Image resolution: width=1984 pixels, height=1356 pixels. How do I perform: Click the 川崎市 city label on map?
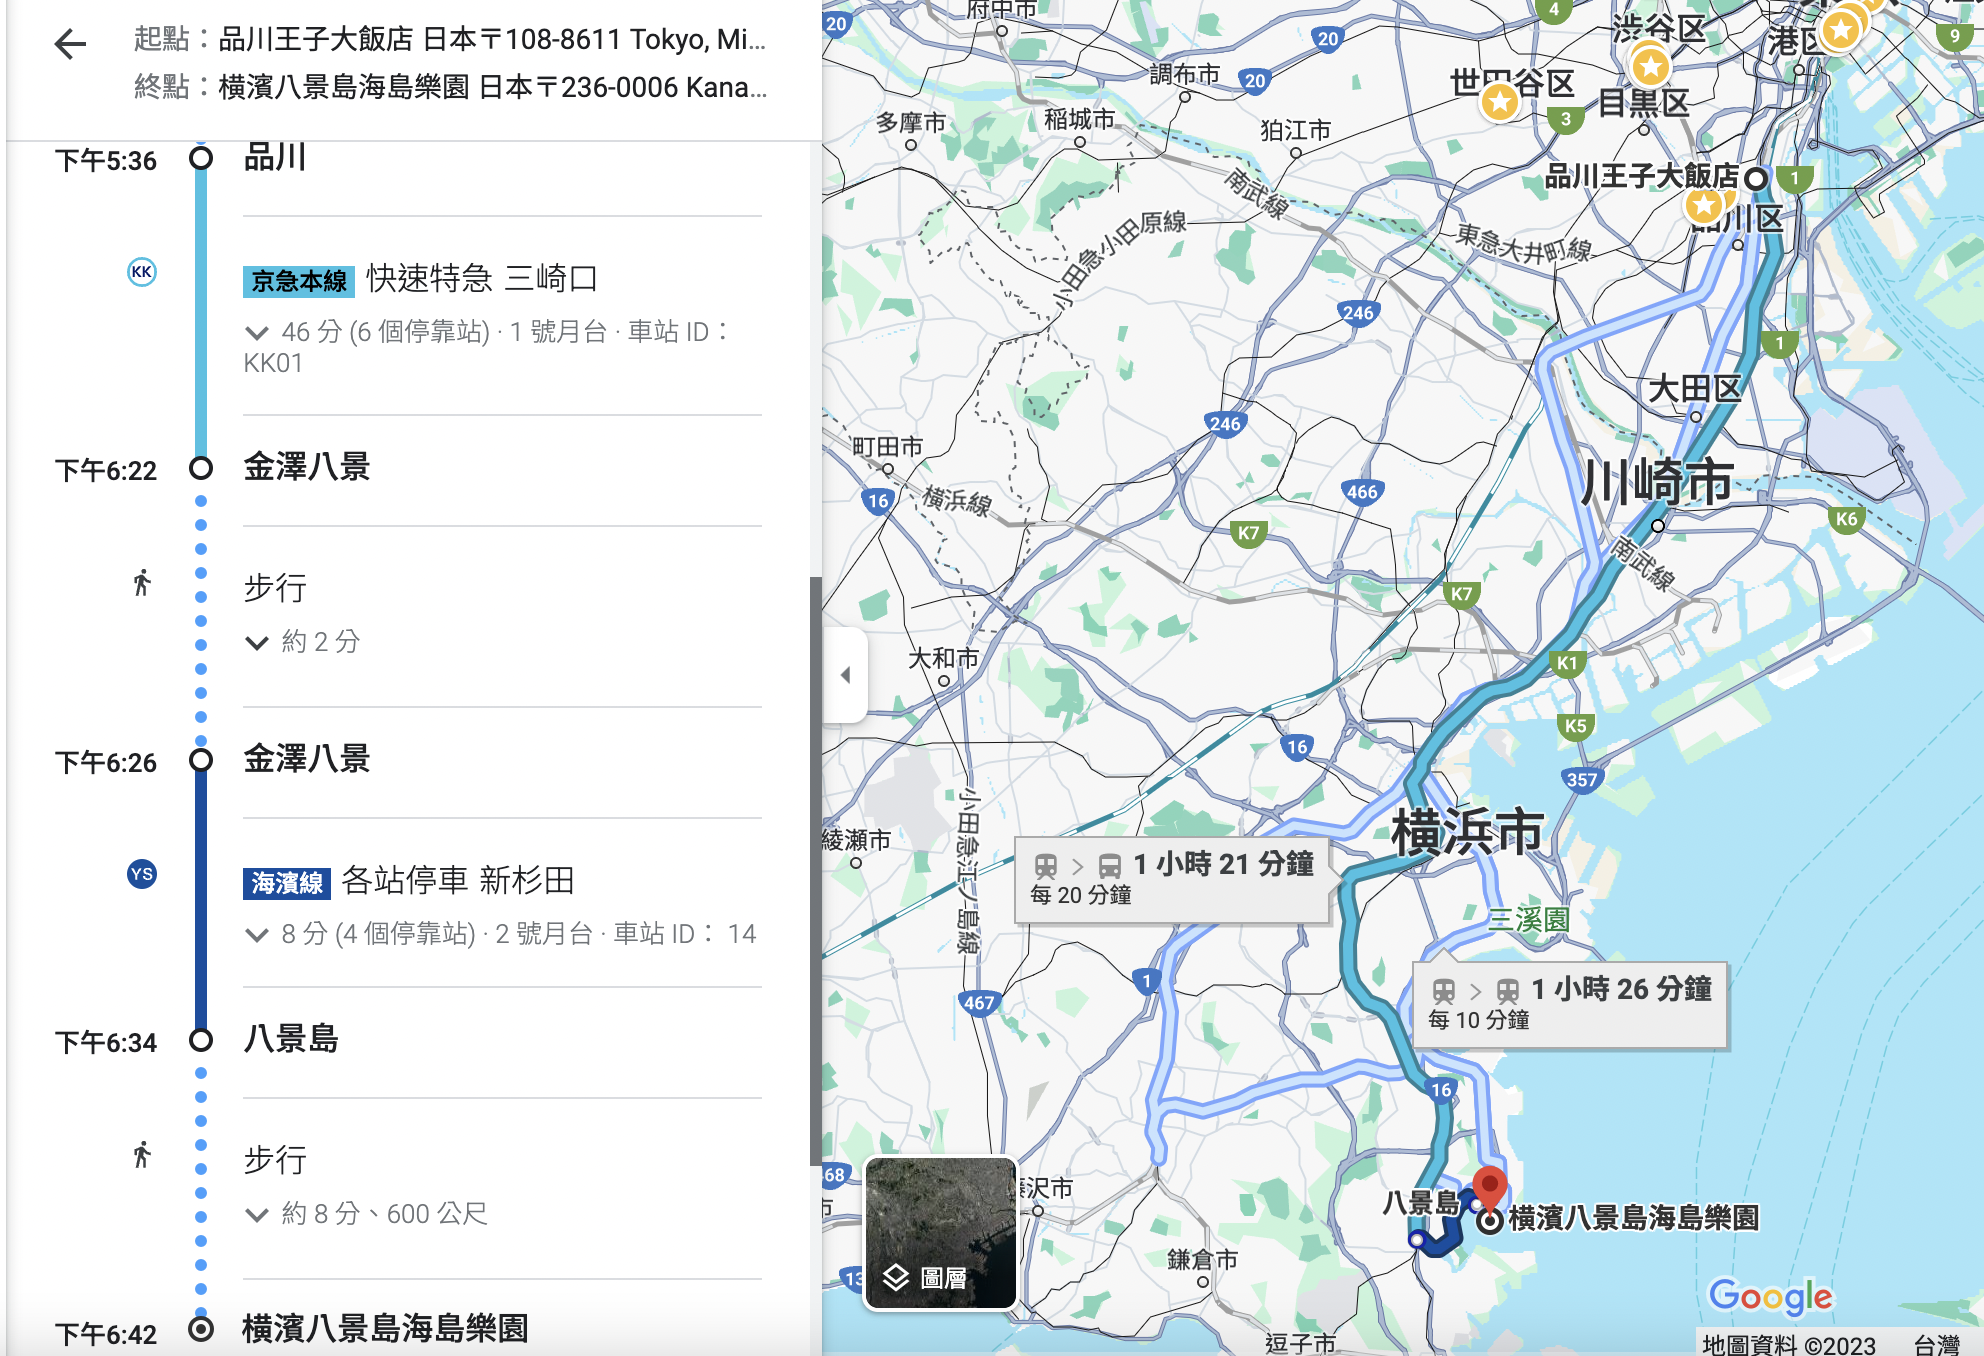pos(1657,482)
